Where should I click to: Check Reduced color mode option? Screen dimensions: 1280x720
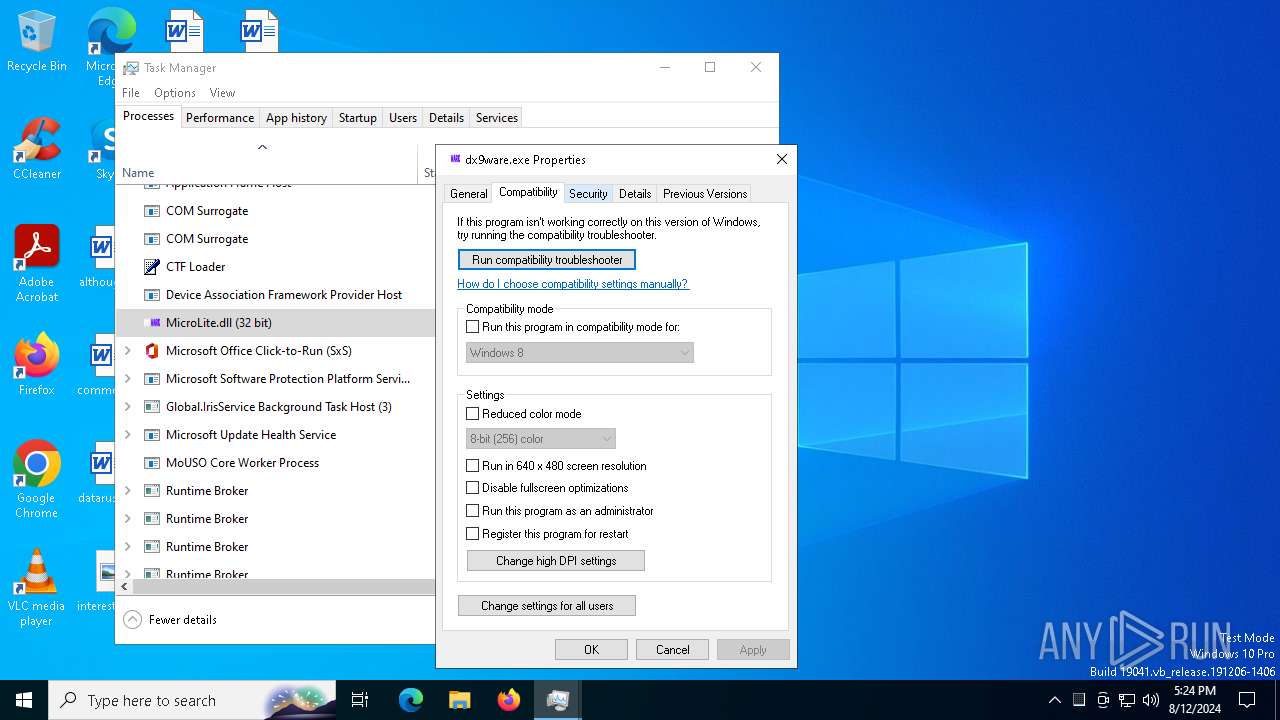pyautogui.click(x=473, y=414)
